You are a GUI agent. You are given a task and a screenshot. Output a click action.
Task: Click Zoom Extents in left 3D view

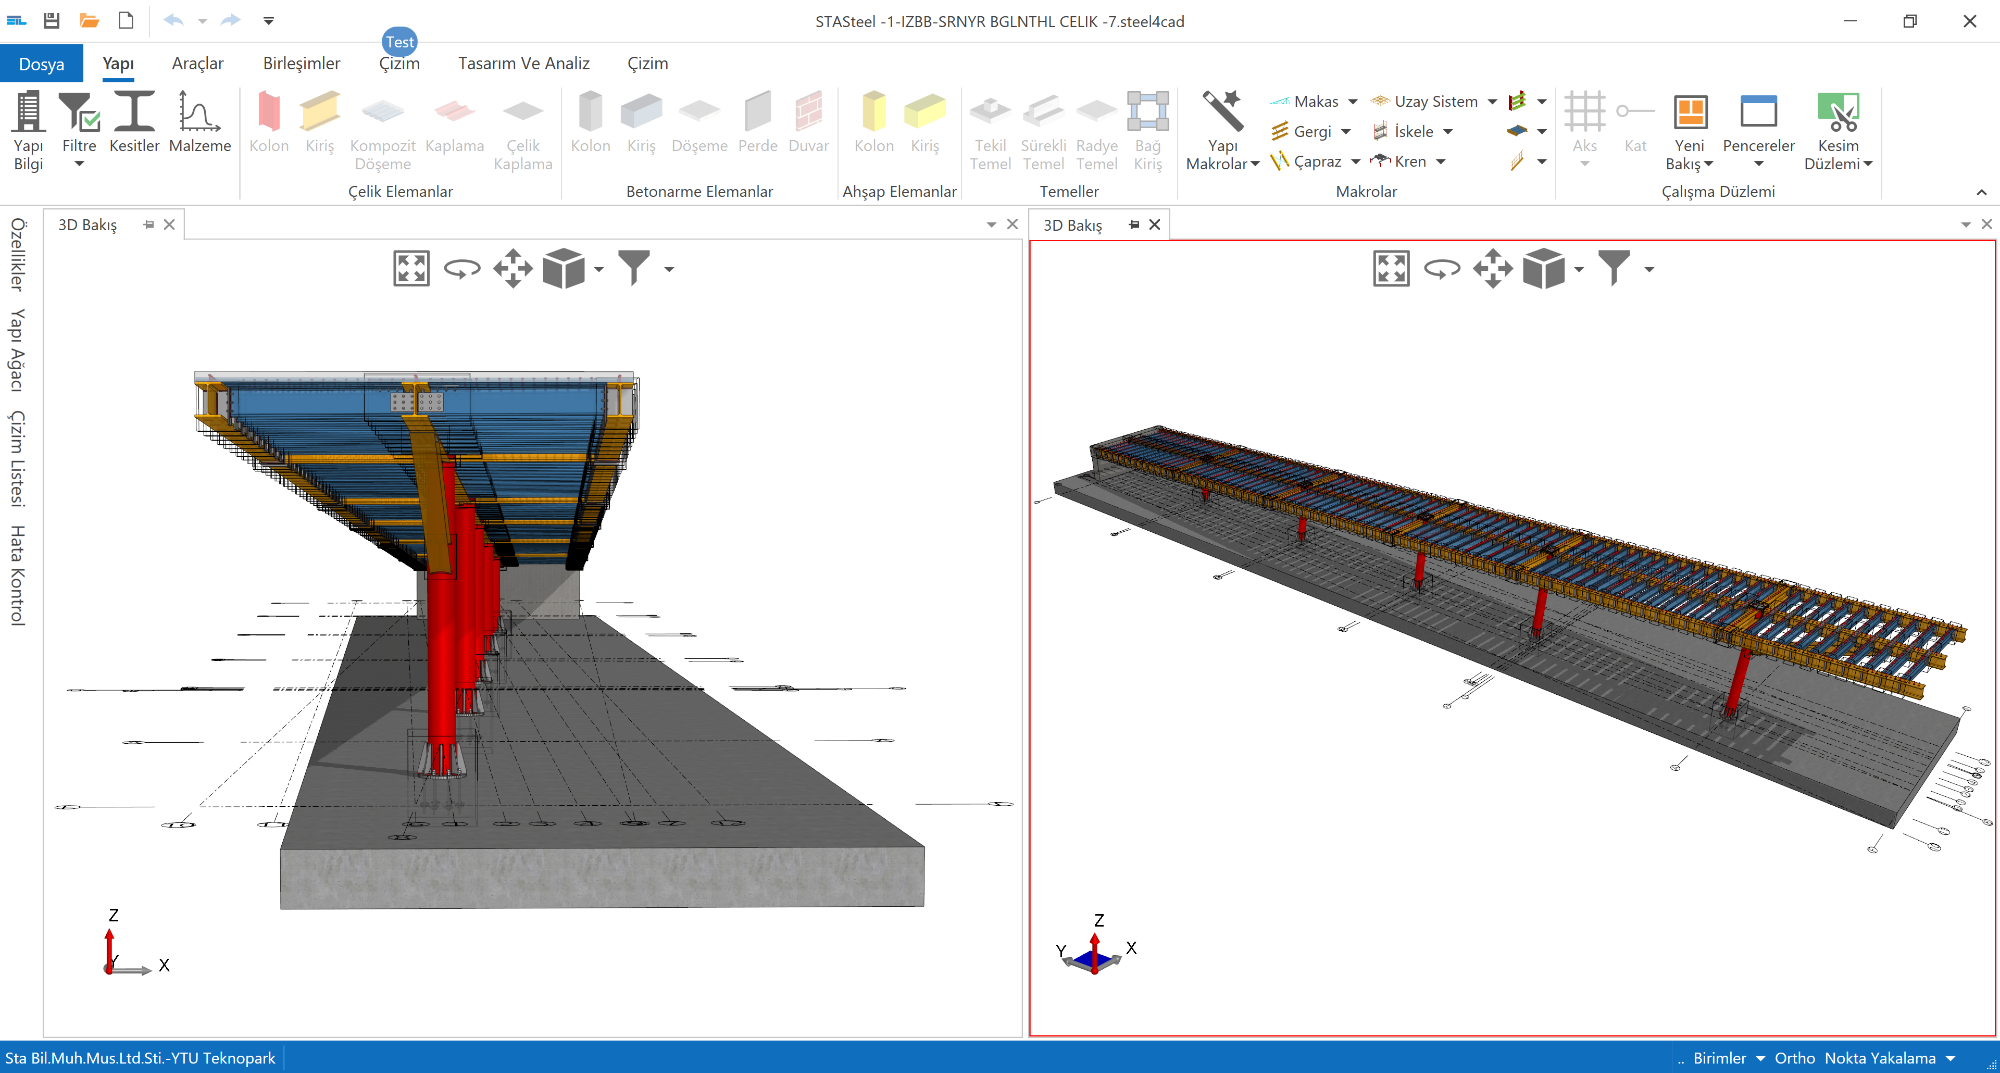tap(411, 268)
